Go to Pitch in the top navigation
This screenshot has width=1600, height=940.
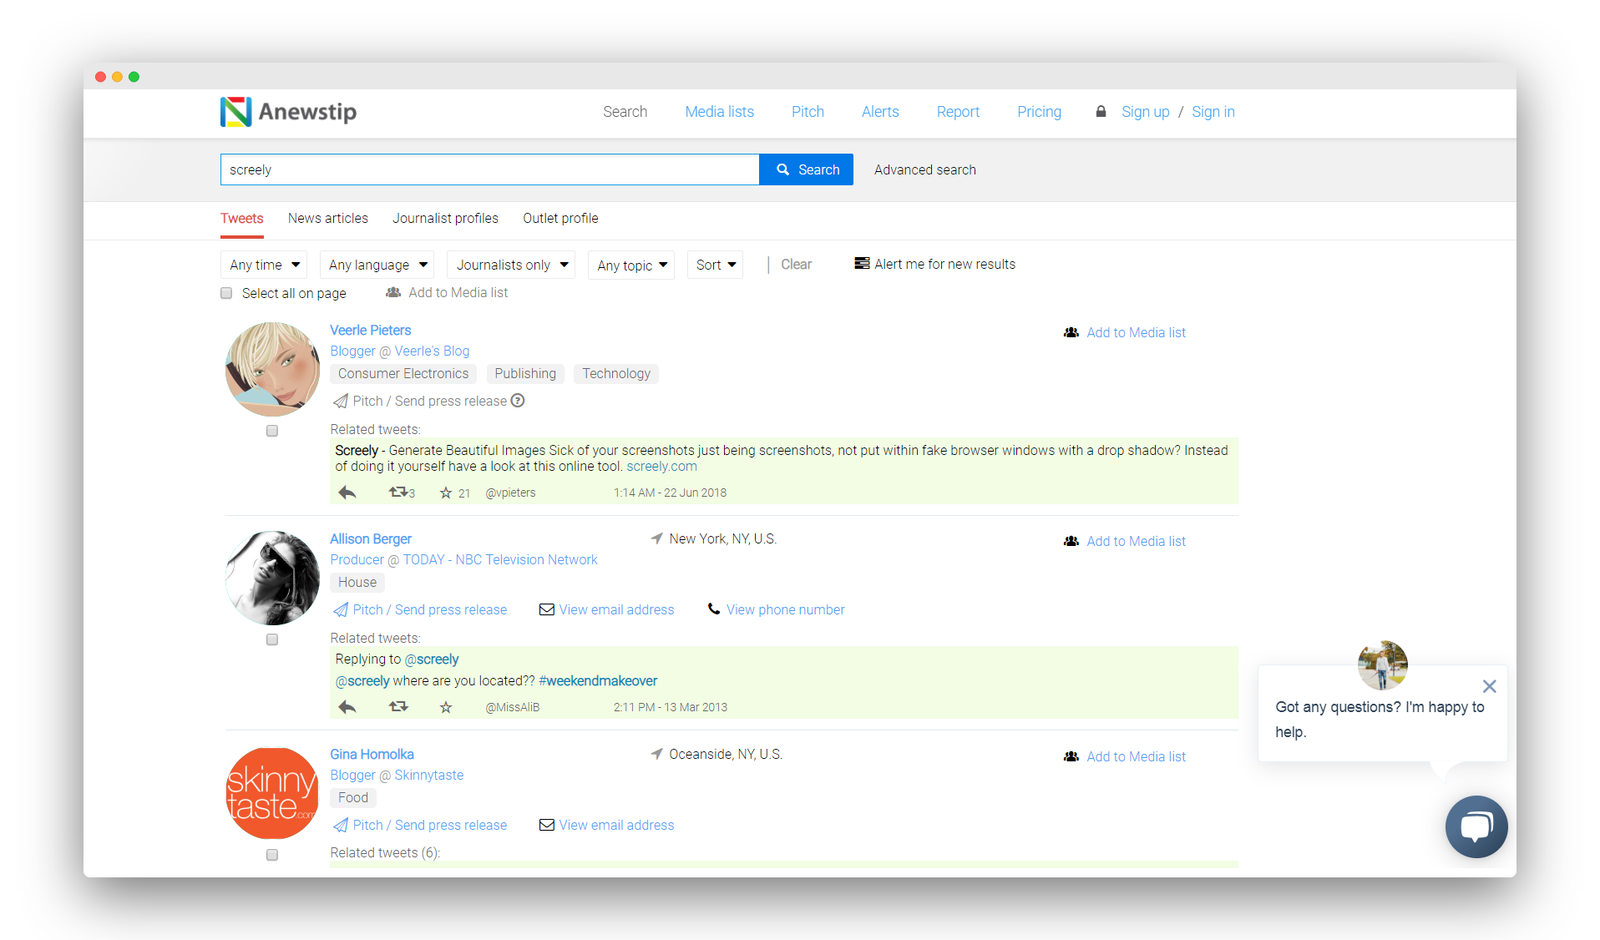[808, 112]
